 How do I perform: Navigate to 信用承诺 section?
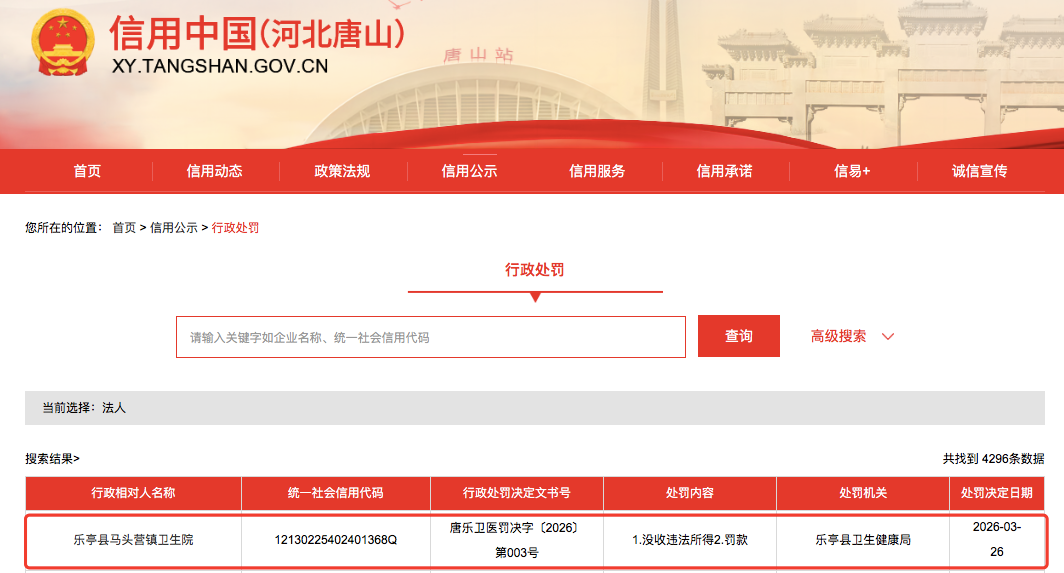tap(724, 171)
